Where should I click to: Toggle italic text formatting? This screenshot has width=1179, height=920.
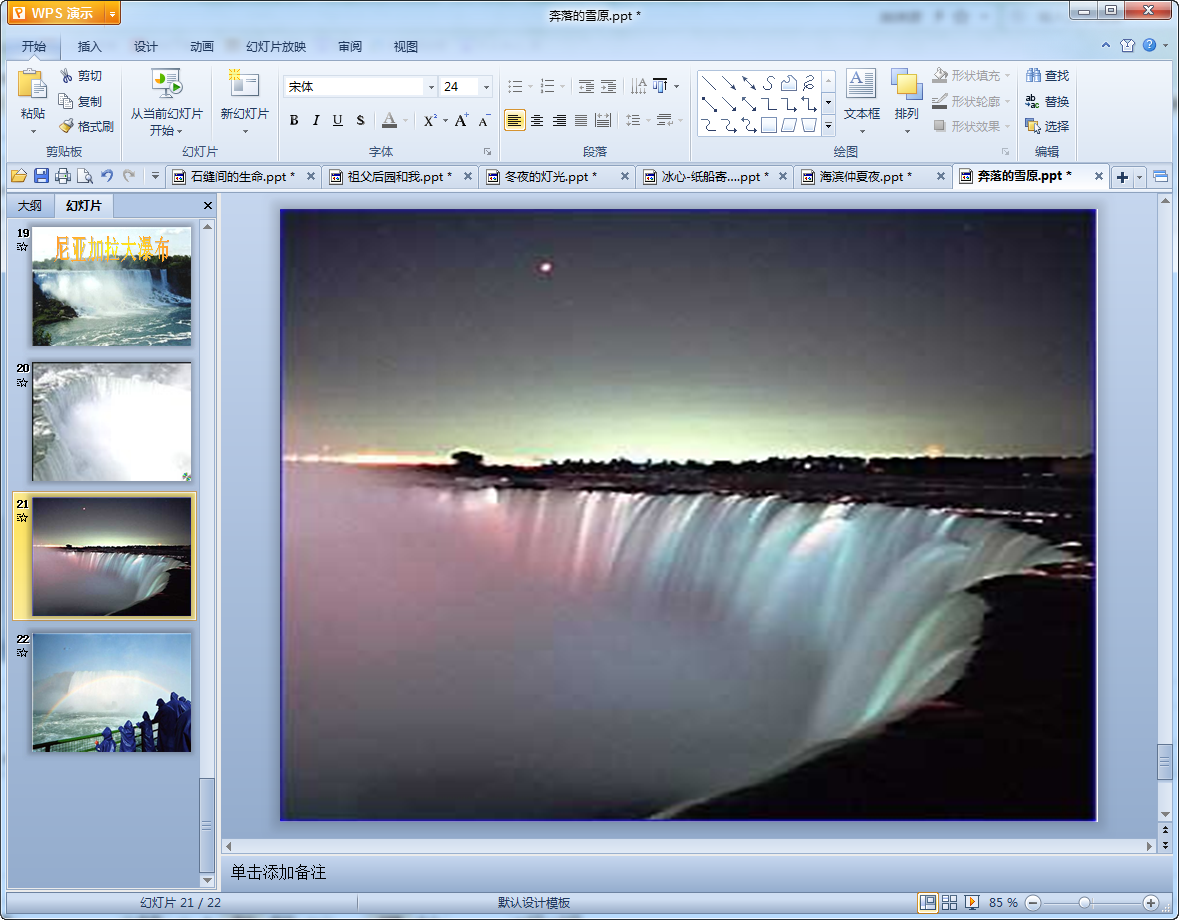[x=316, y=121]
